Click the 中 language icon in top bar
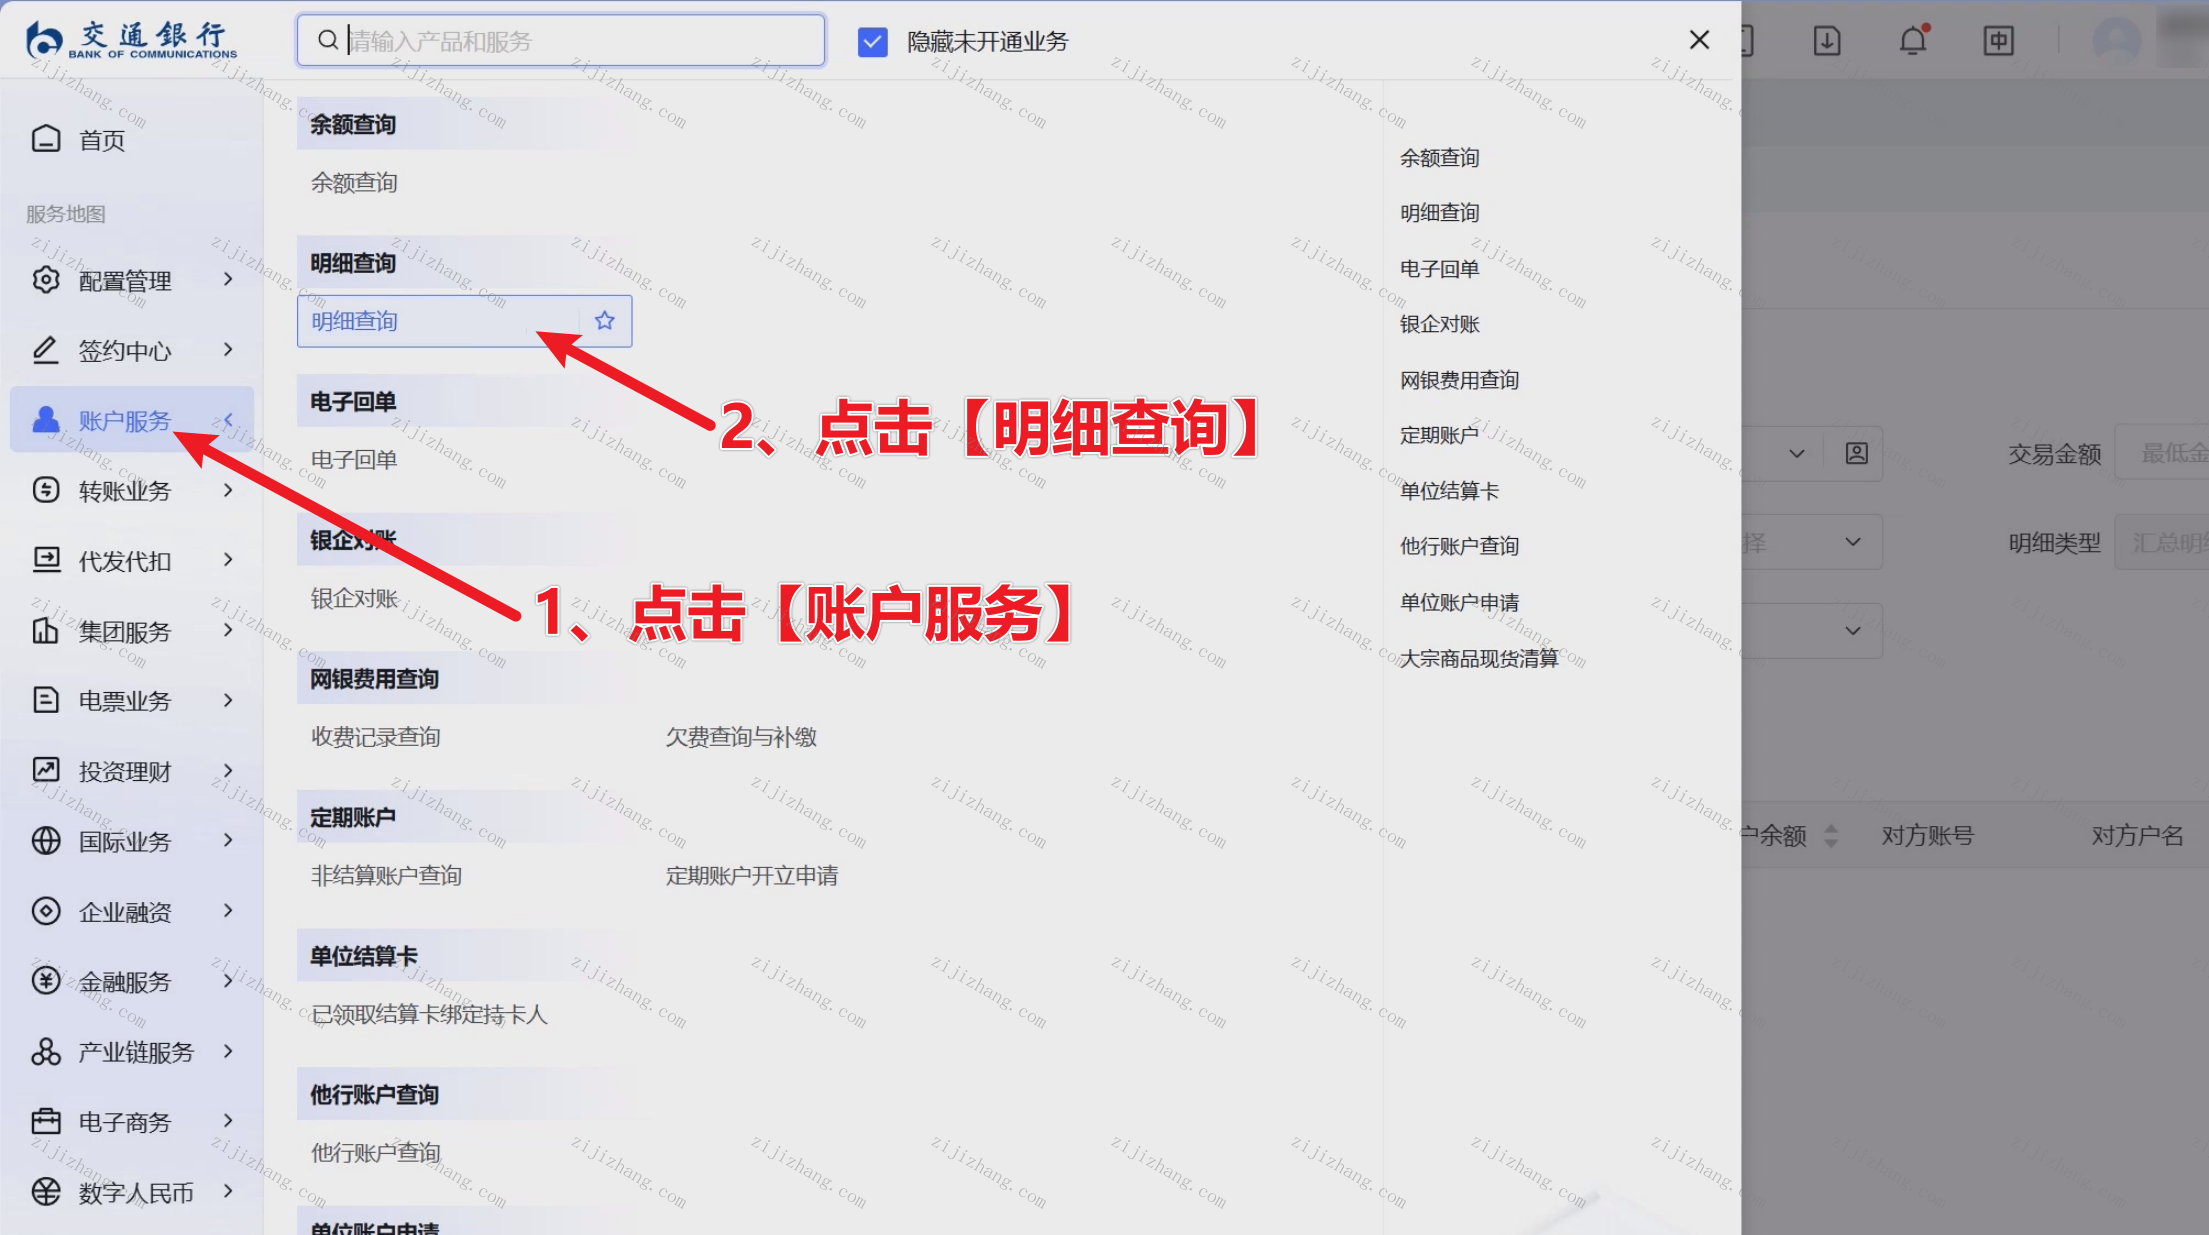The image size is (2209, 1235). point(1998,41)
